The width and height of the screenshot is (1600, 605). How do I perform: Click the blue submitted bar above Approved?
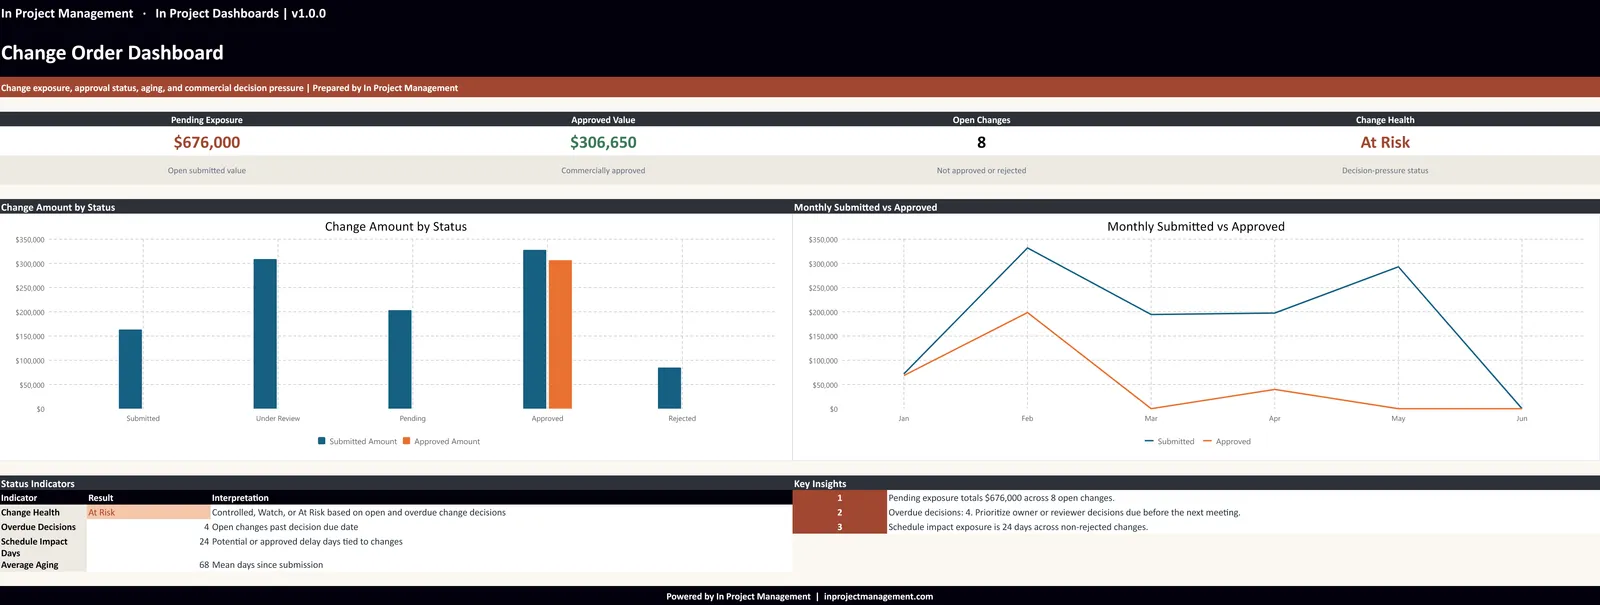[x=535, y=329]
